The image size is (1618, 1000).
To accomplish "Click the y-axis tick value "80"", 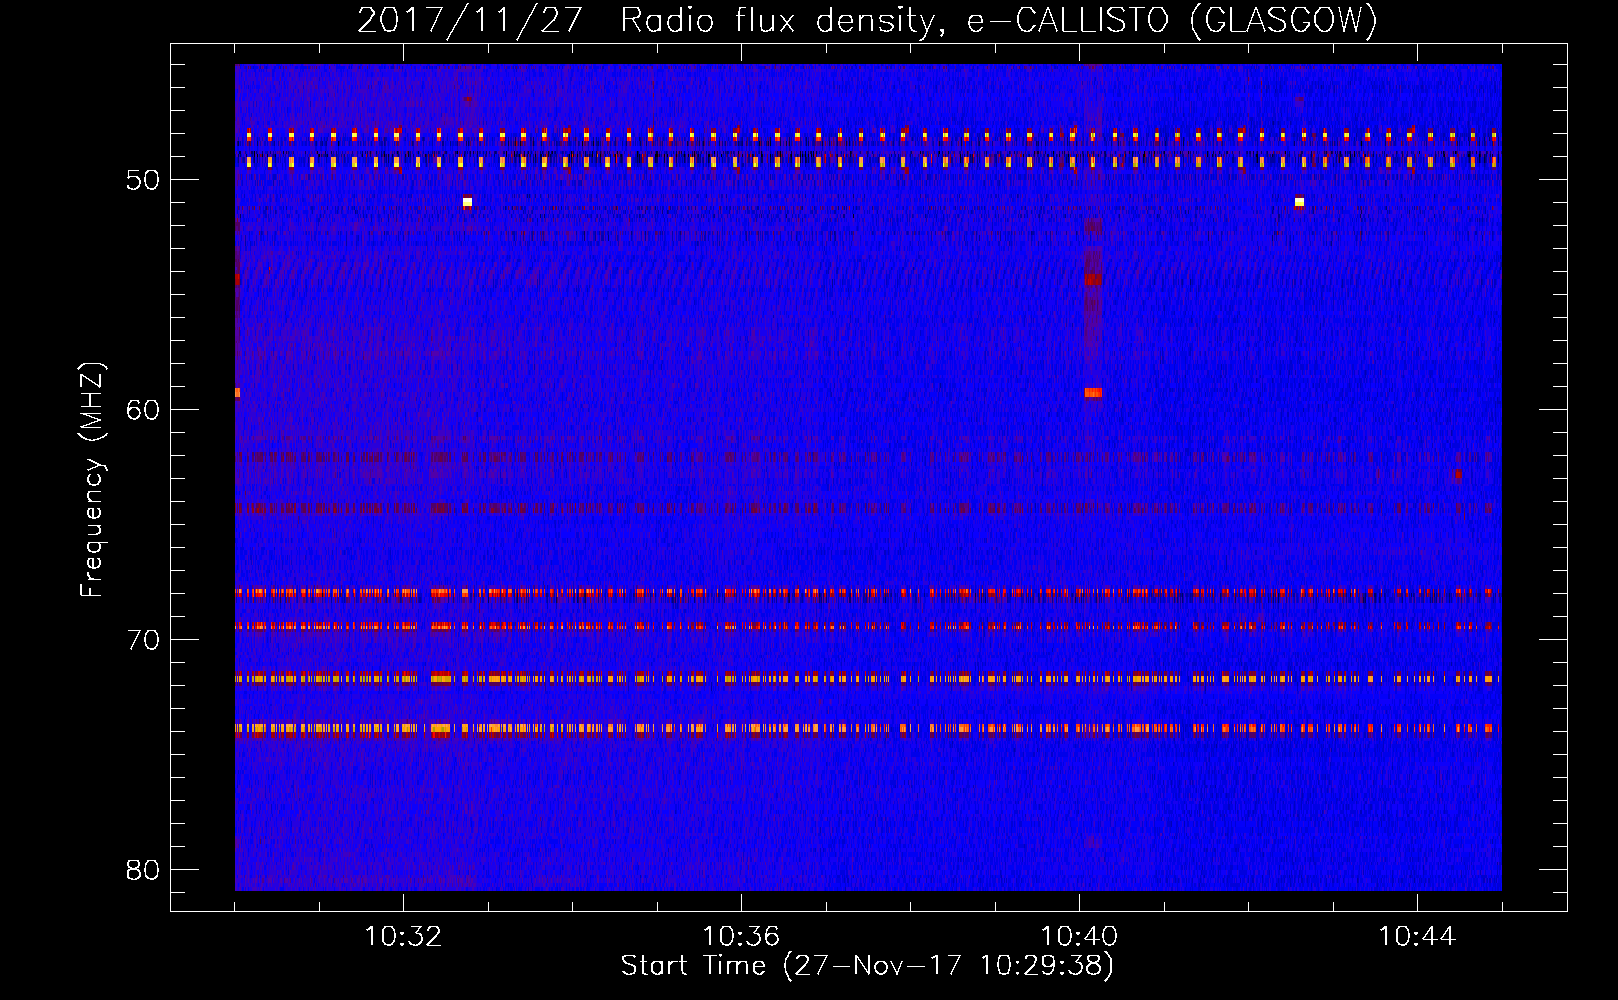I will [143, 870].
